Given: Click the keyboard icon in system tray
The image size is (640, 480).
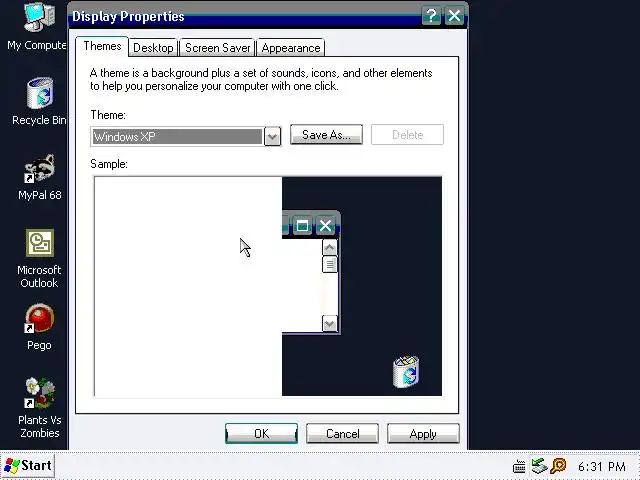Looking at the screenshot, I should (x=519, y=466).
